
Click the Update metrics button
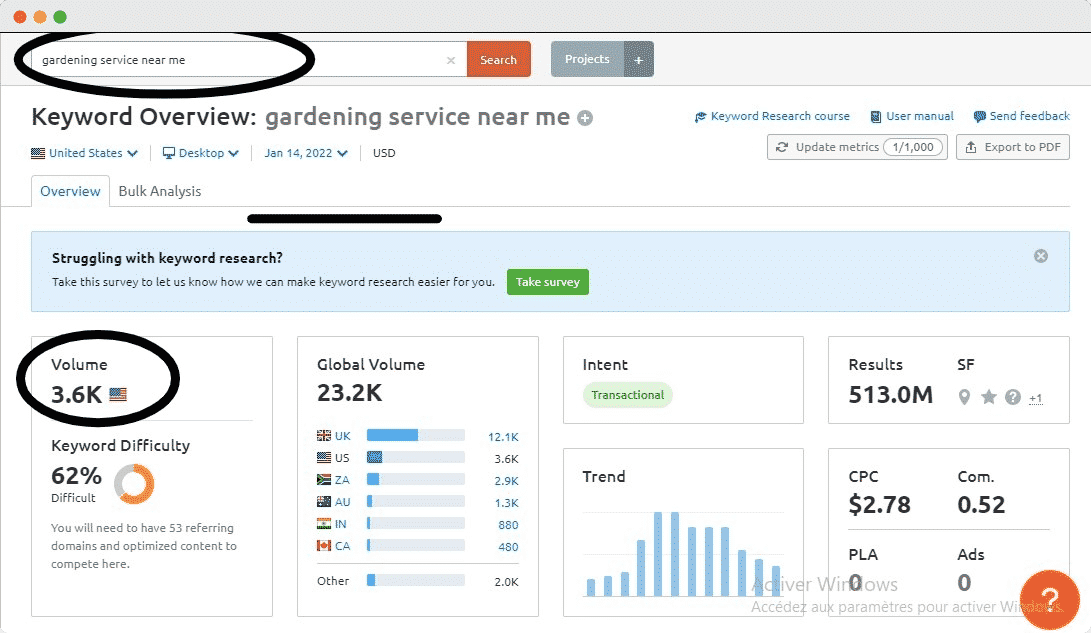click(857, 147)
